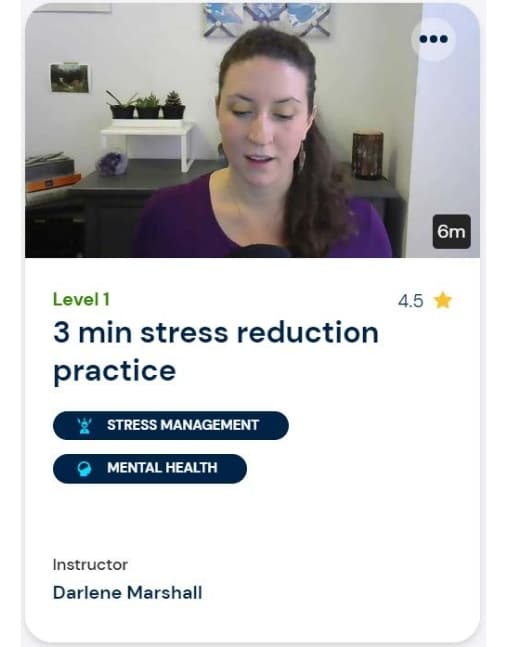Viewport: 507px width, 647px height.
Task: Click the potted plants in the thumbnail
Action: pos(146,105)
